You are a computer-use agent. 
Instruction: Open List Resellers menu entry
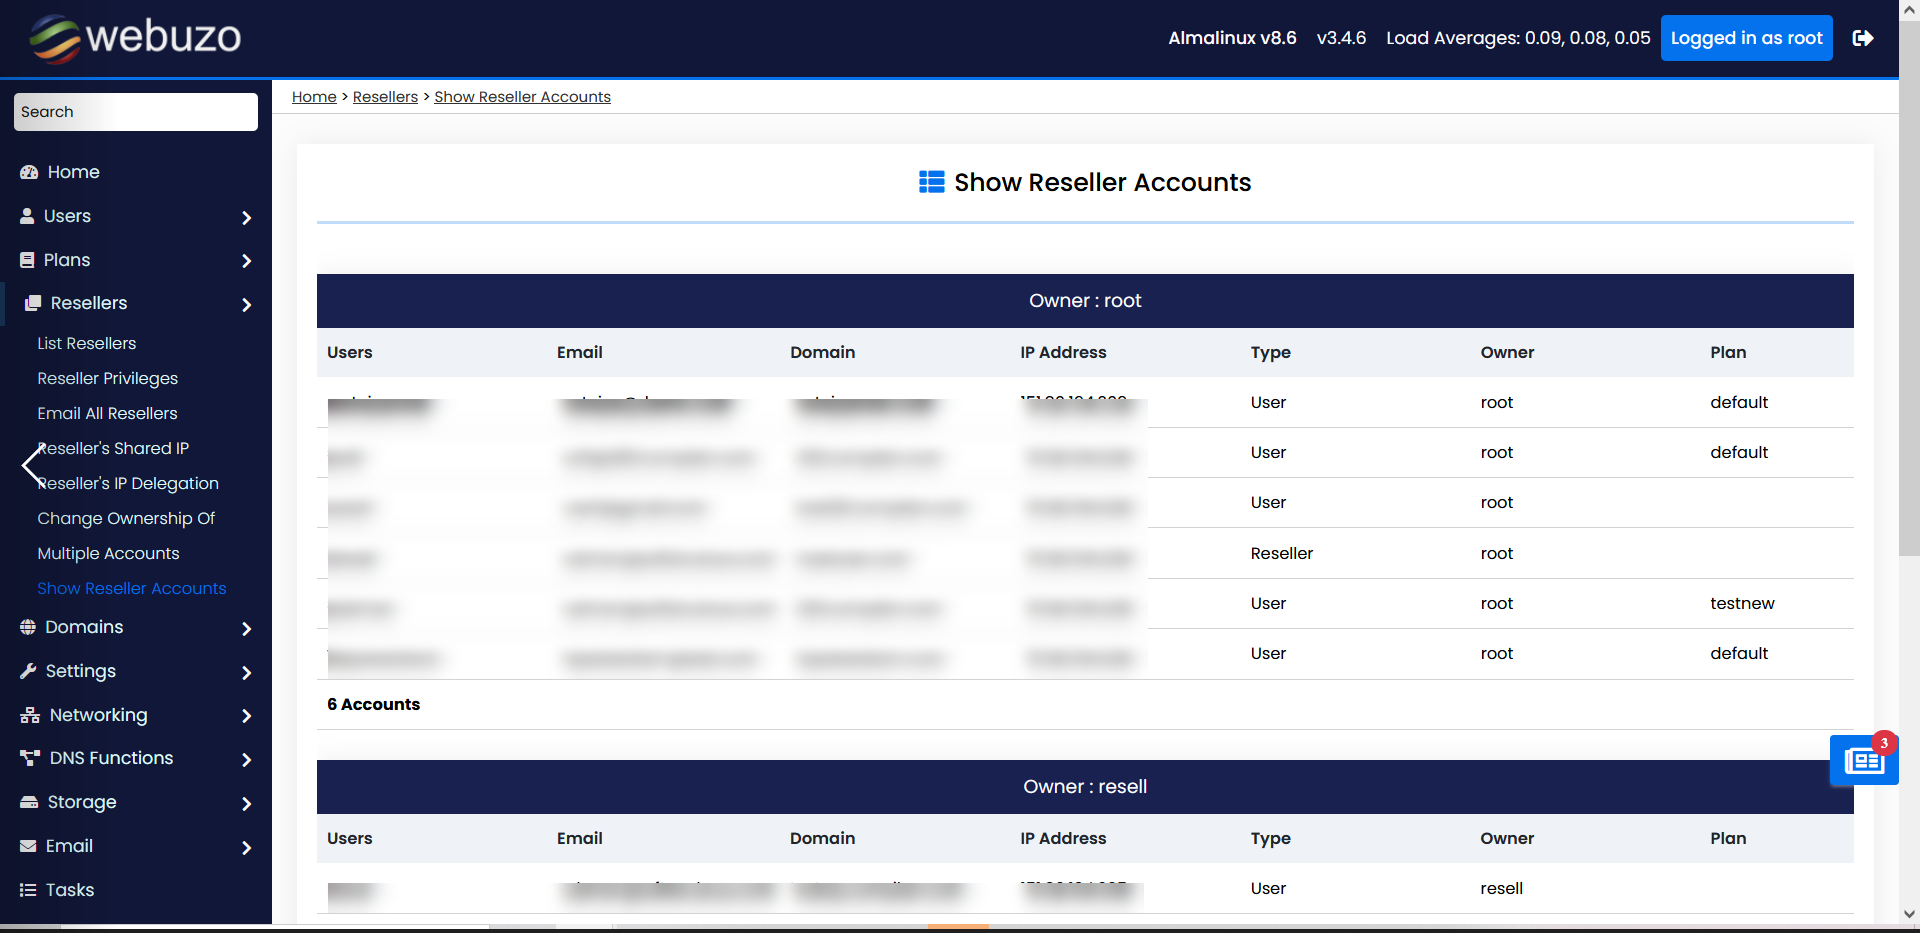click(x=86, y=343)
